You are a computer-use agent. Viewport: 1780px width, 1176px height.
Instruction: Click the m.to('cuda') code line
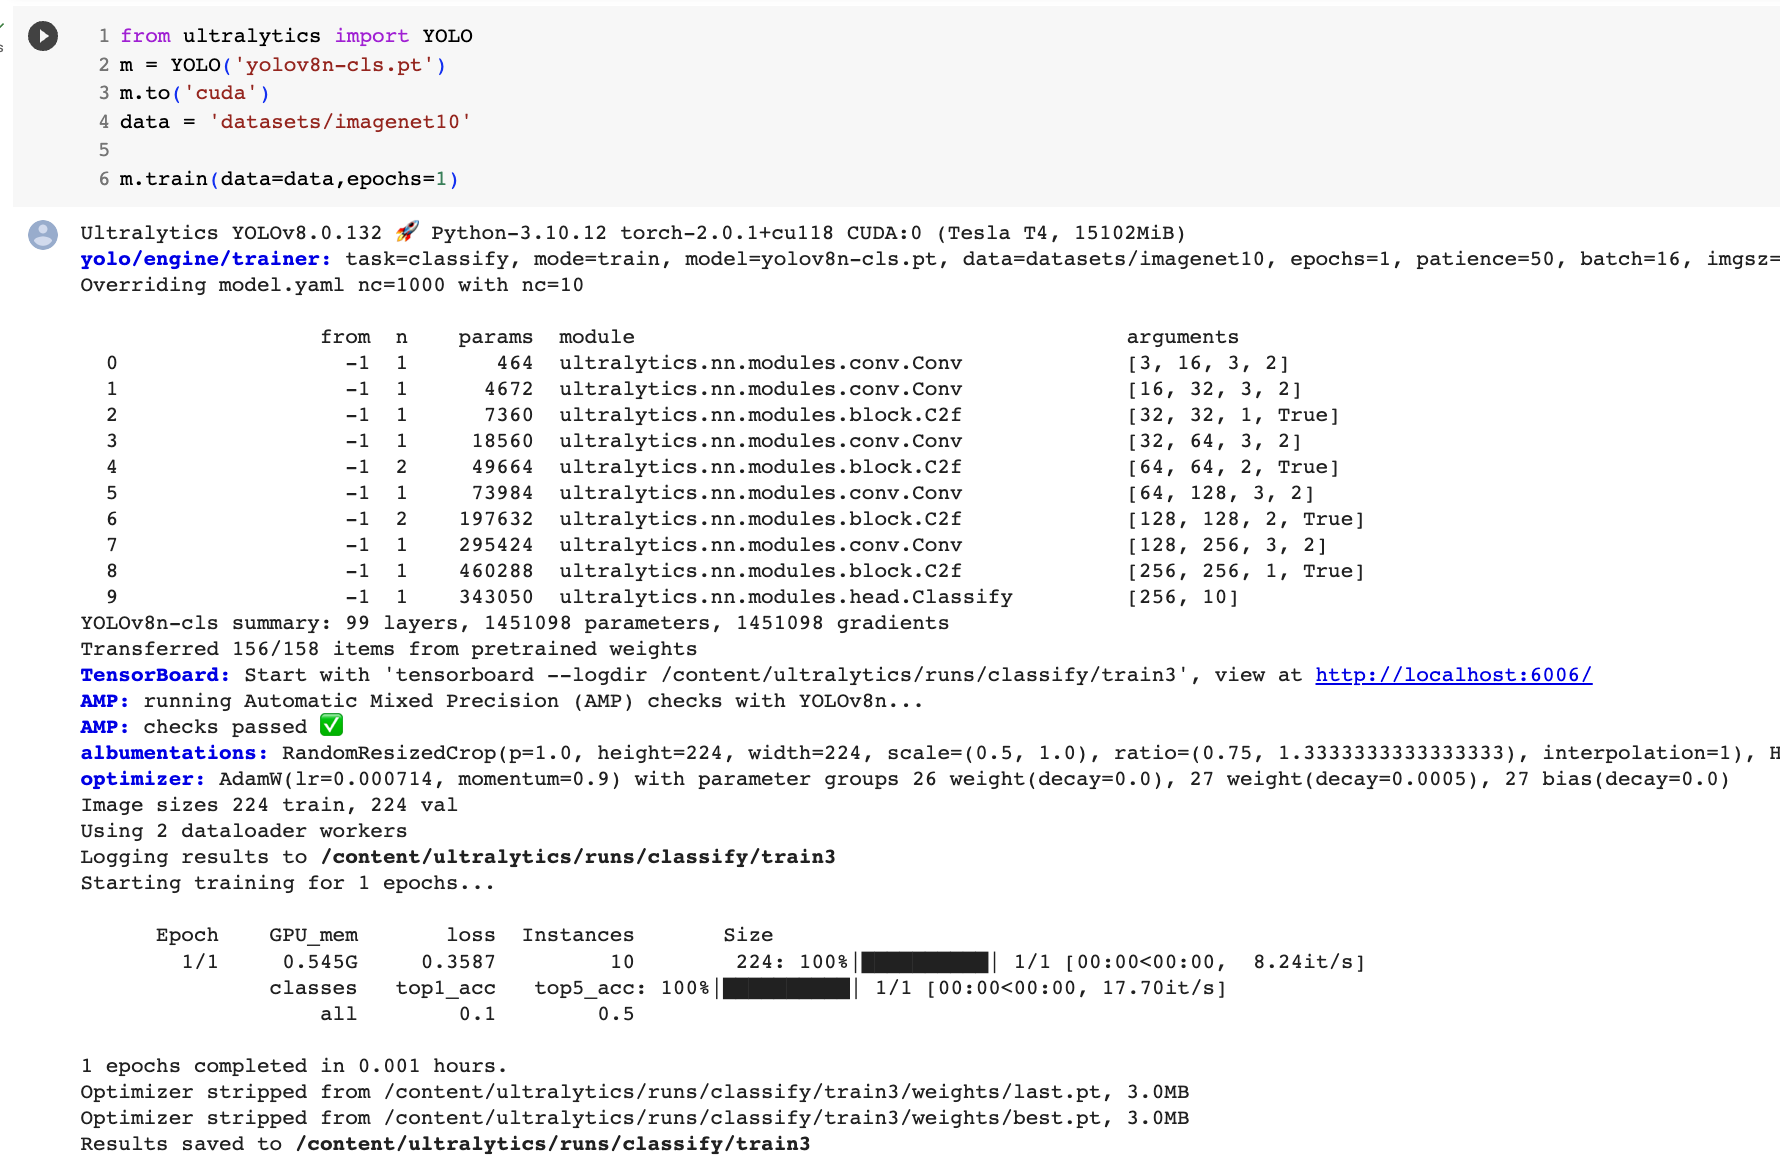tap(195, 93)
